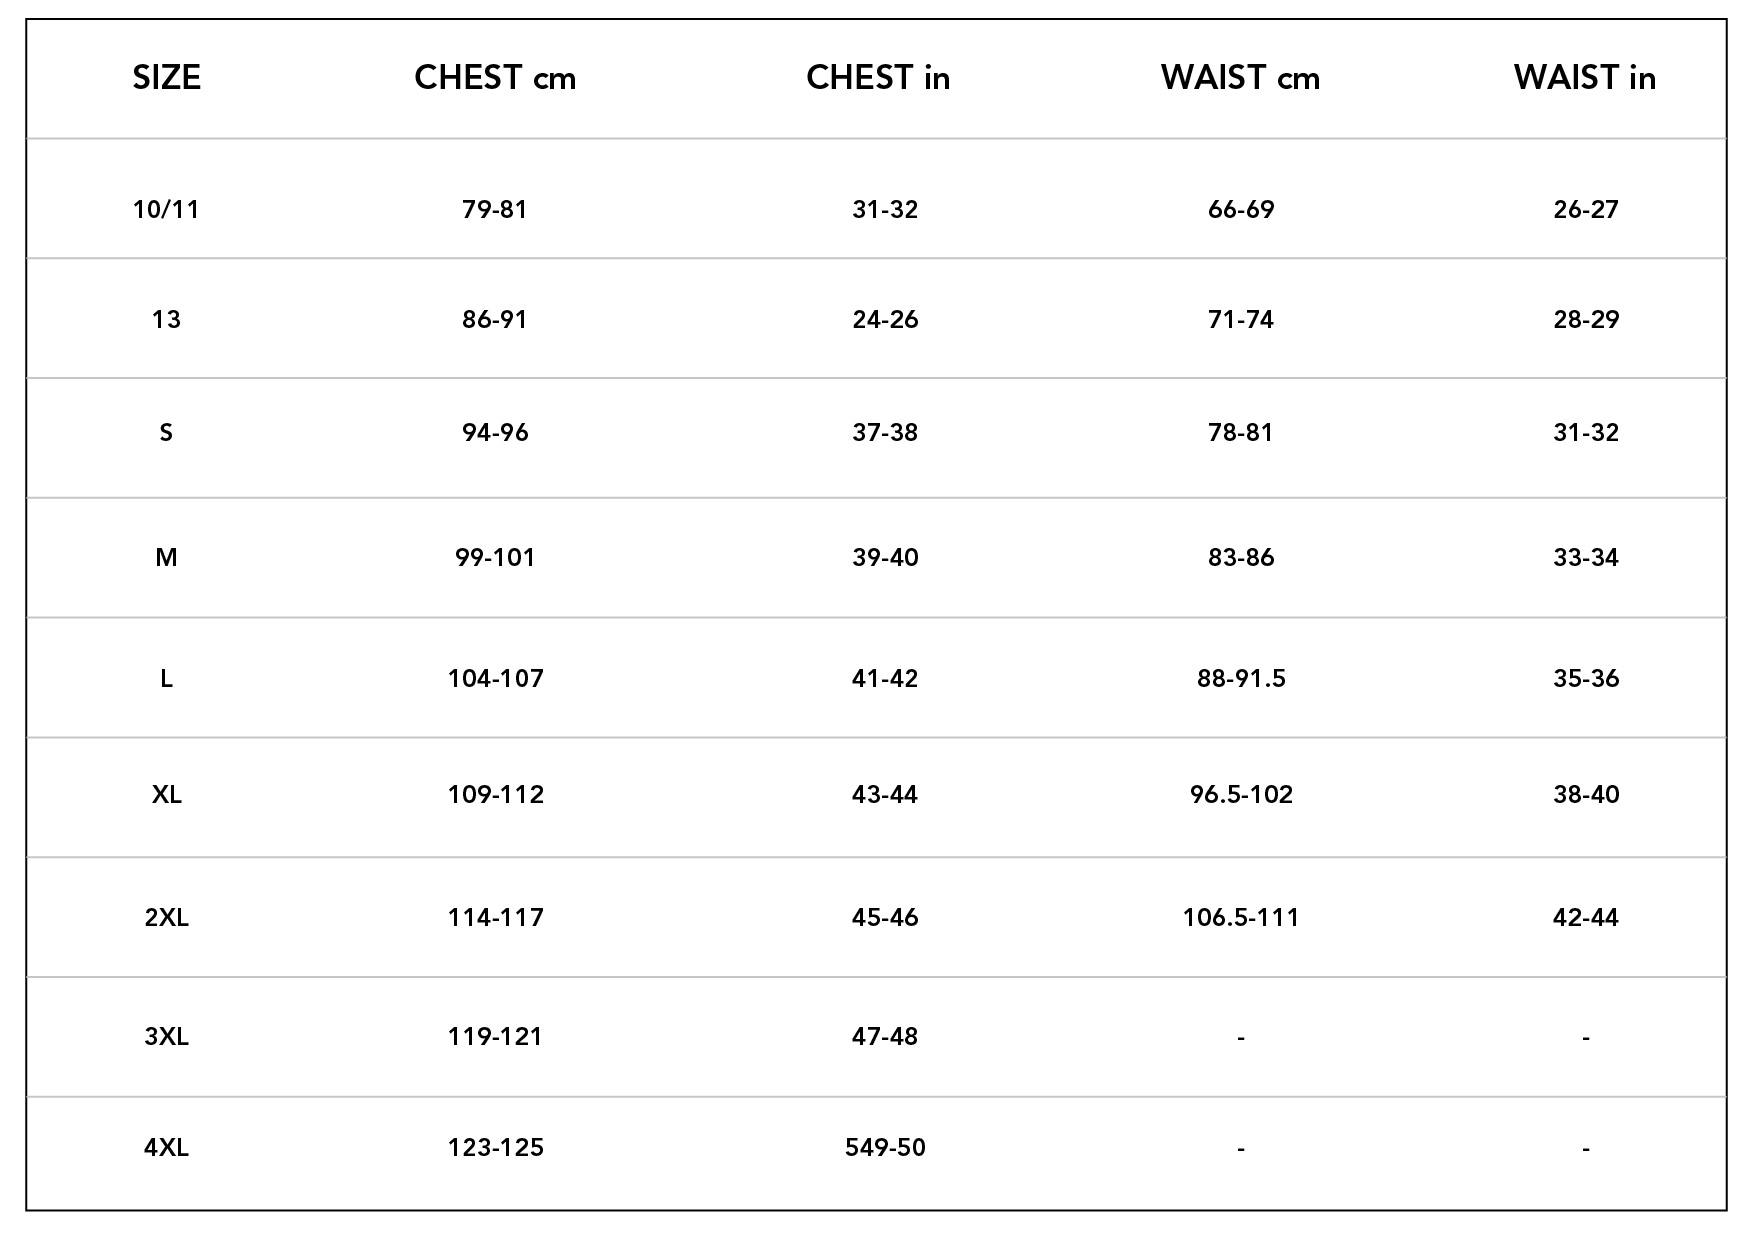Select the S size cell
1754x1241 pixels.
click(166, 432)
